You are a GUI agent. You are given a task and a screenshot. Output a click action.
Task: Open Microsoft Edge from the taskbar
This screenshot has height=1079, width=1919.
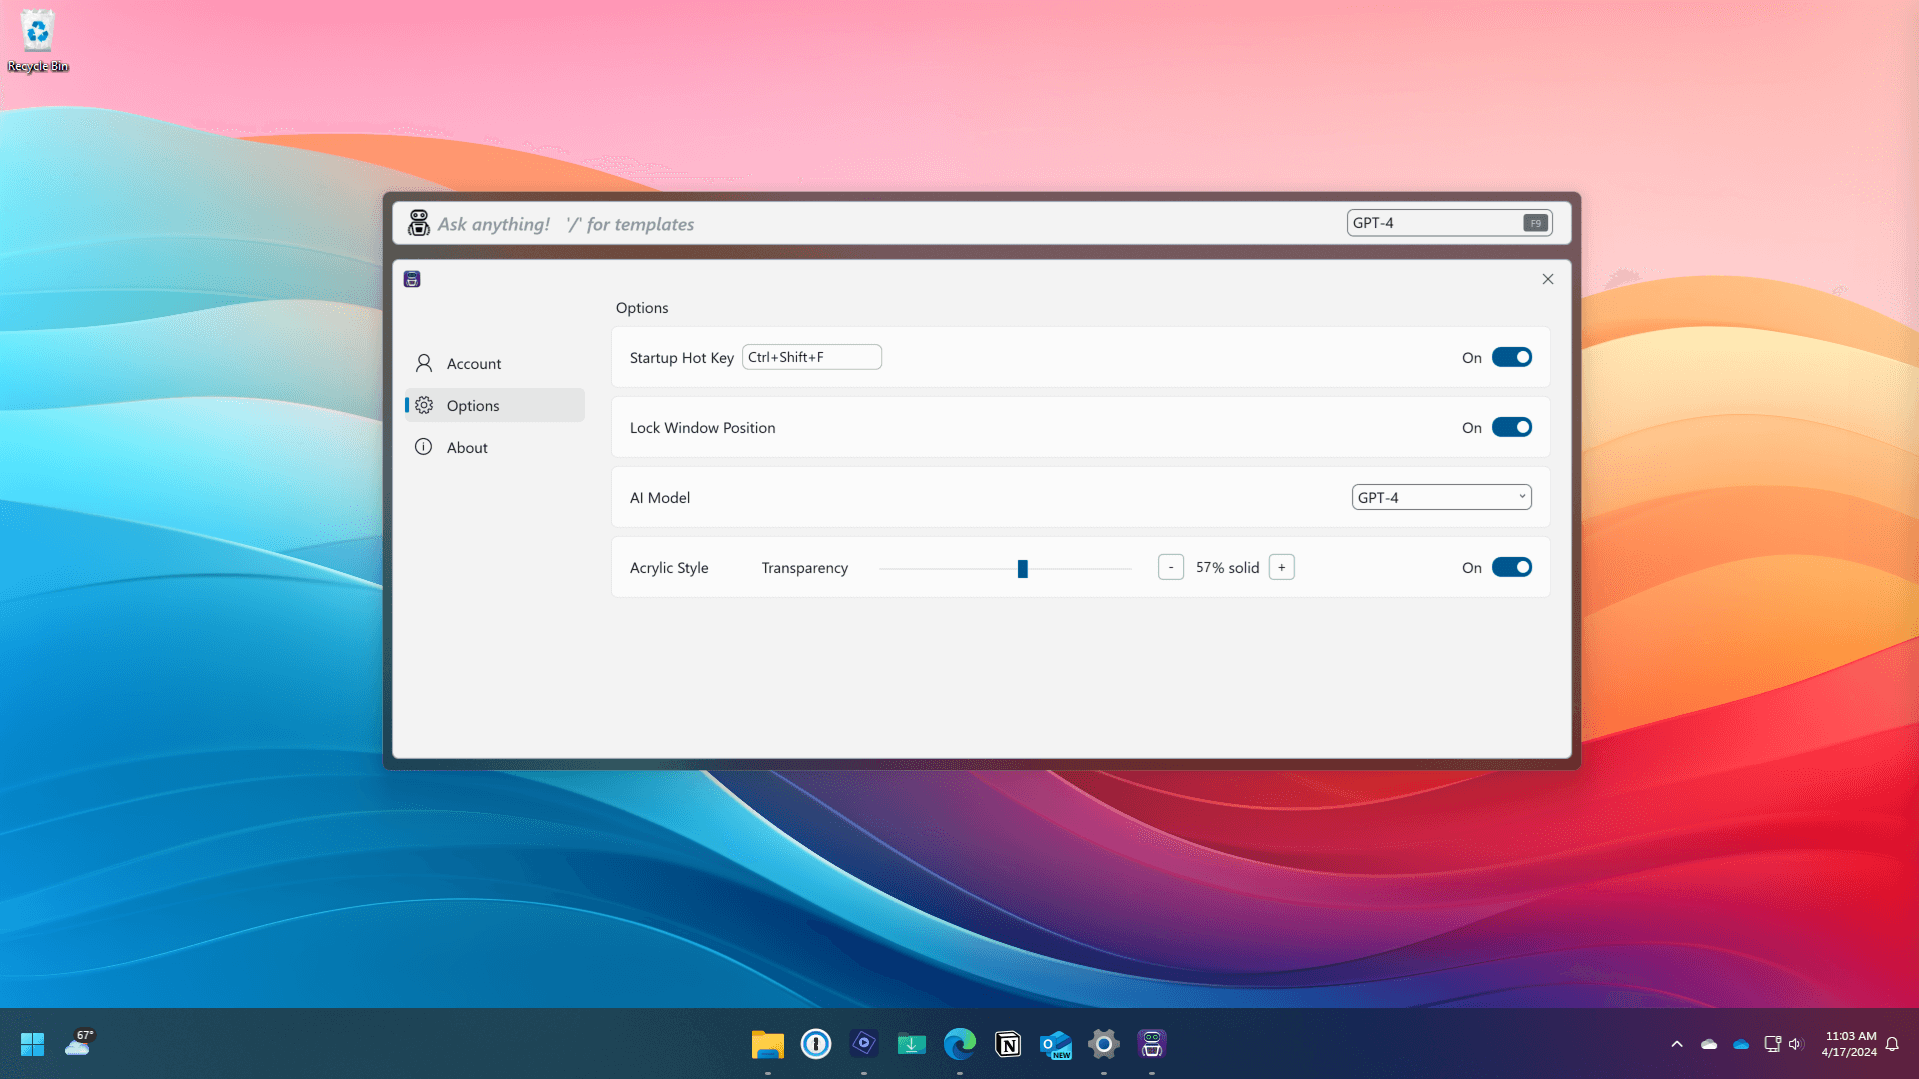(959, 1044)
